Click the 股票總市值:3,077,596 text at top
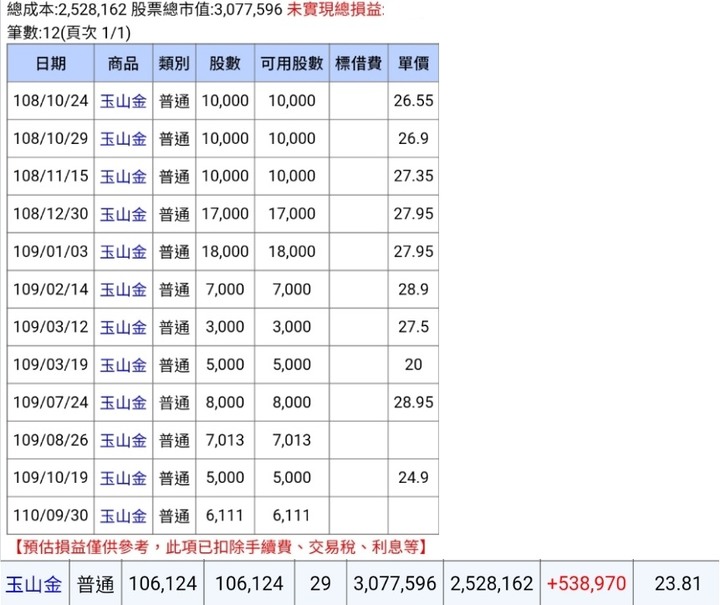Image resolution: width=720 pixels, height=605 pixels. (207, 9)
